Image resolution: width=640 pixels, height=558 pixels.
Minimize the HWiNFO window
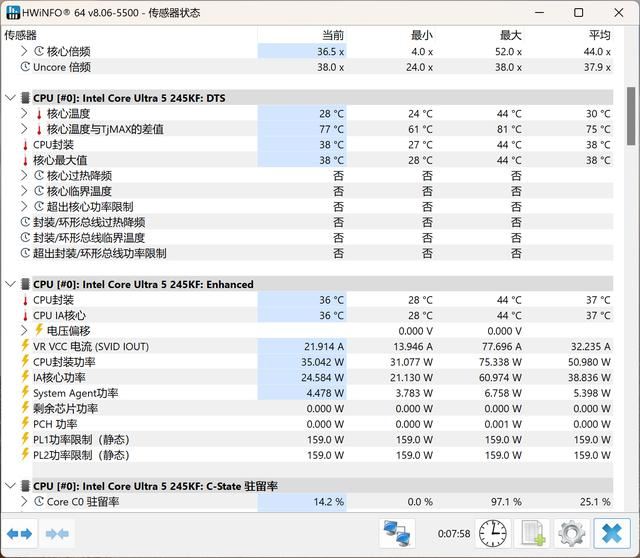tap(540, 13)
